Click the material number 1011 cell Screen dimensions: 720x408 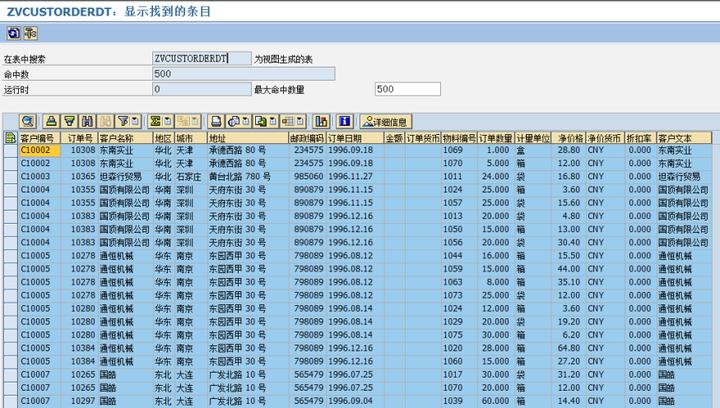coord(459,177)
